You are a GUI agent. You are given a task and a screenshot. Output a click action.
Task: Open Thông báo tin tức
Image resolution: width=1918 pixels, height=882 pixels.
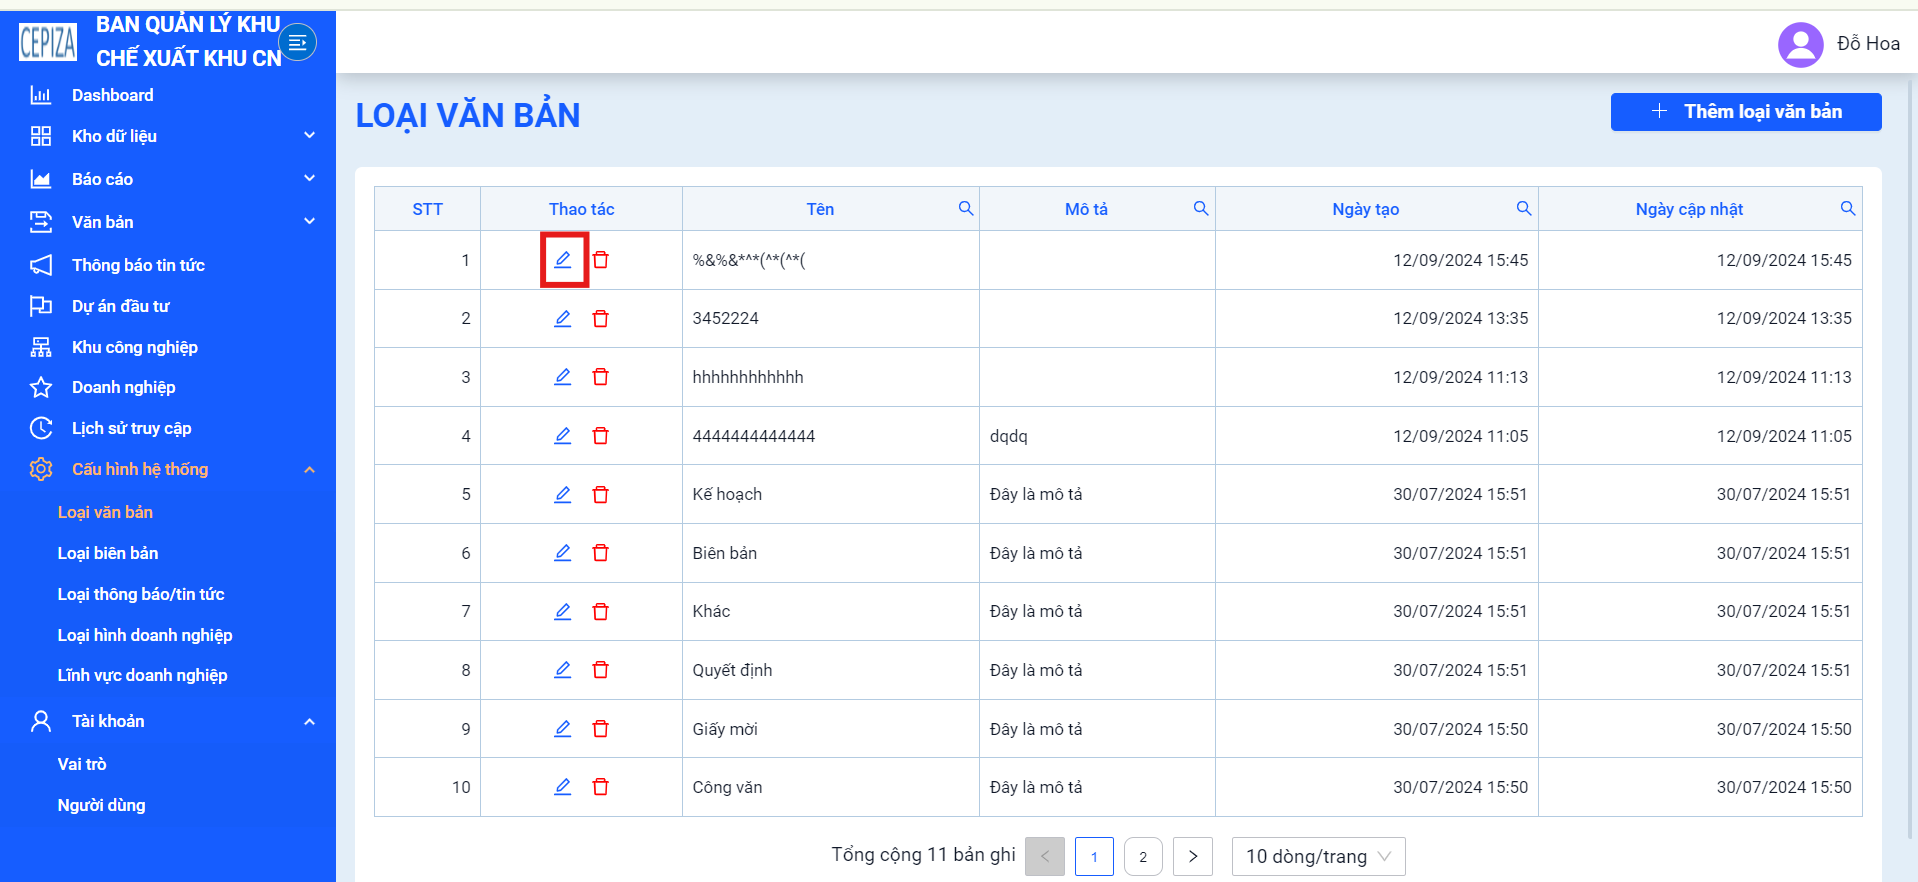click(138, 265)
